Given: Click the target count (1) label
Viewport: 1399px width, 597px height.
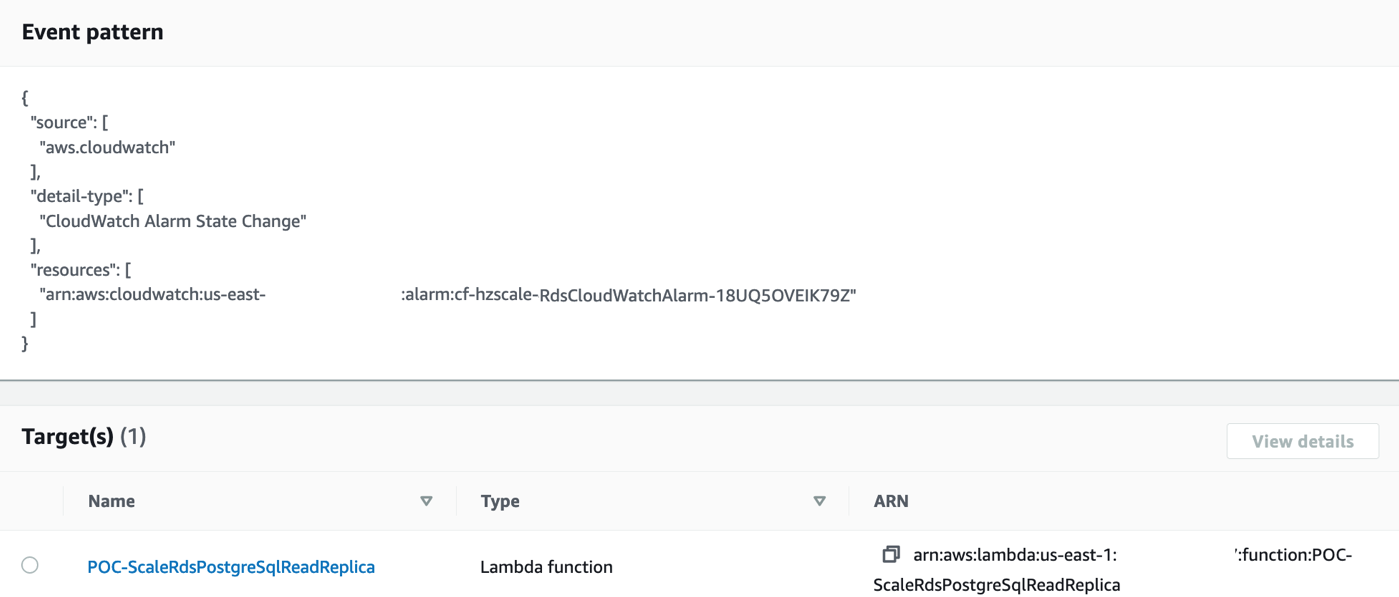Looking at the screenshot, I should (133, 437).
